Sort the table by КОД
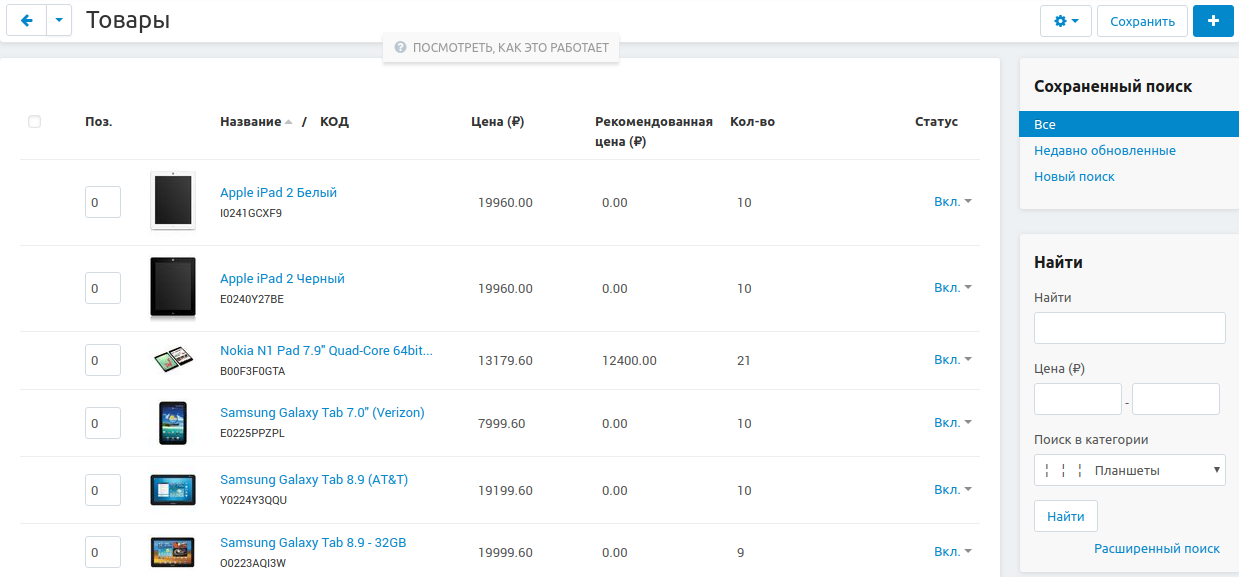 click(334, 122)
